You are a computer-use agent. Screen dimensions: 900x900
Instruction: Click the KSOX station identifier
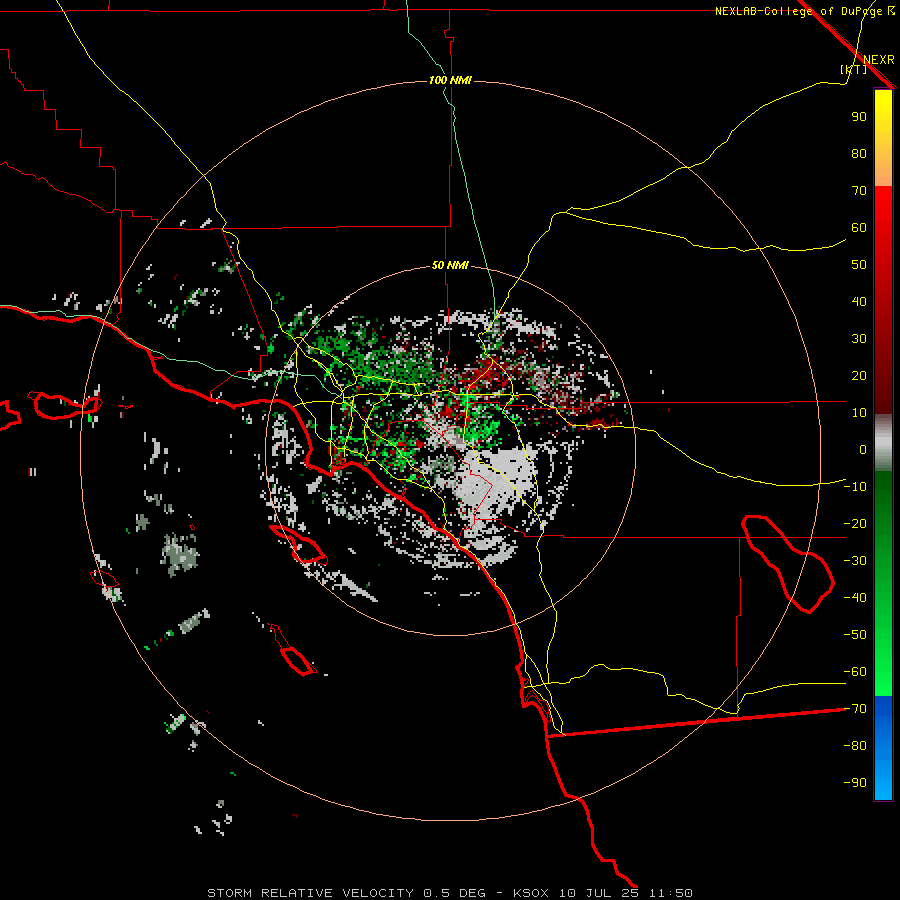[531, 893]
